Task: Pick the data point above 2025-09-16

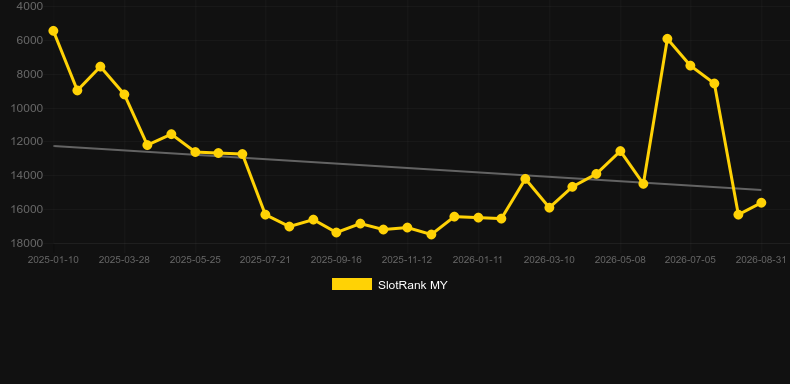Action: 336,232
